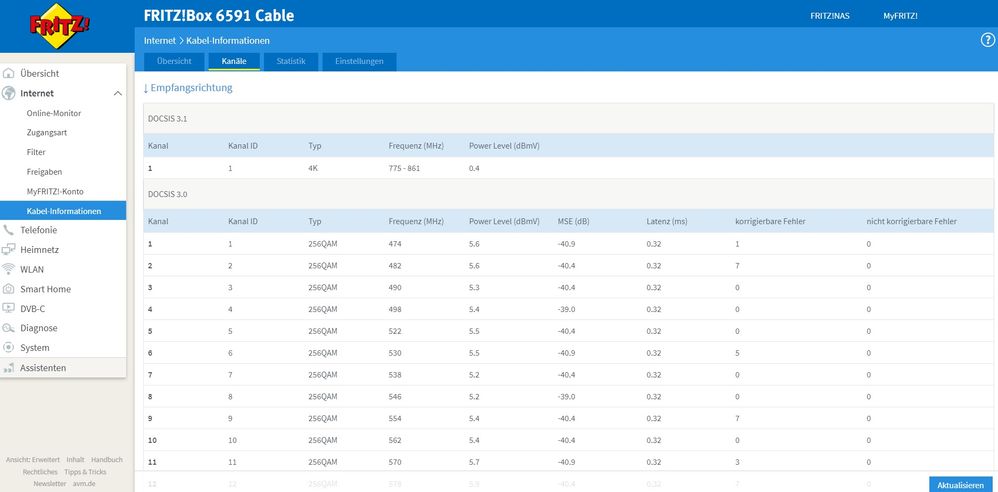Click the Internet globe icon

click(8, 93)
